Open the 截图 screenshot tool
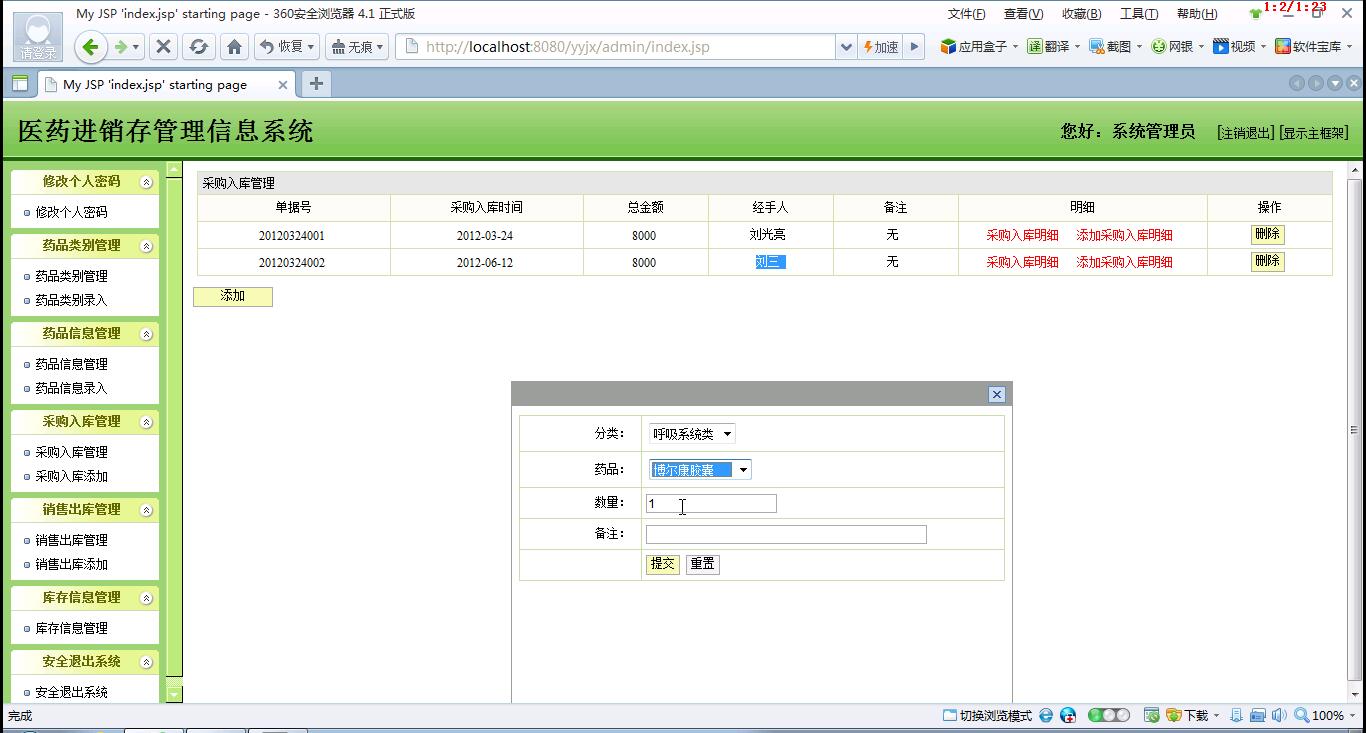This screenshot has height=733, width=1366. pyautogui.click(x=1110, y=47)
